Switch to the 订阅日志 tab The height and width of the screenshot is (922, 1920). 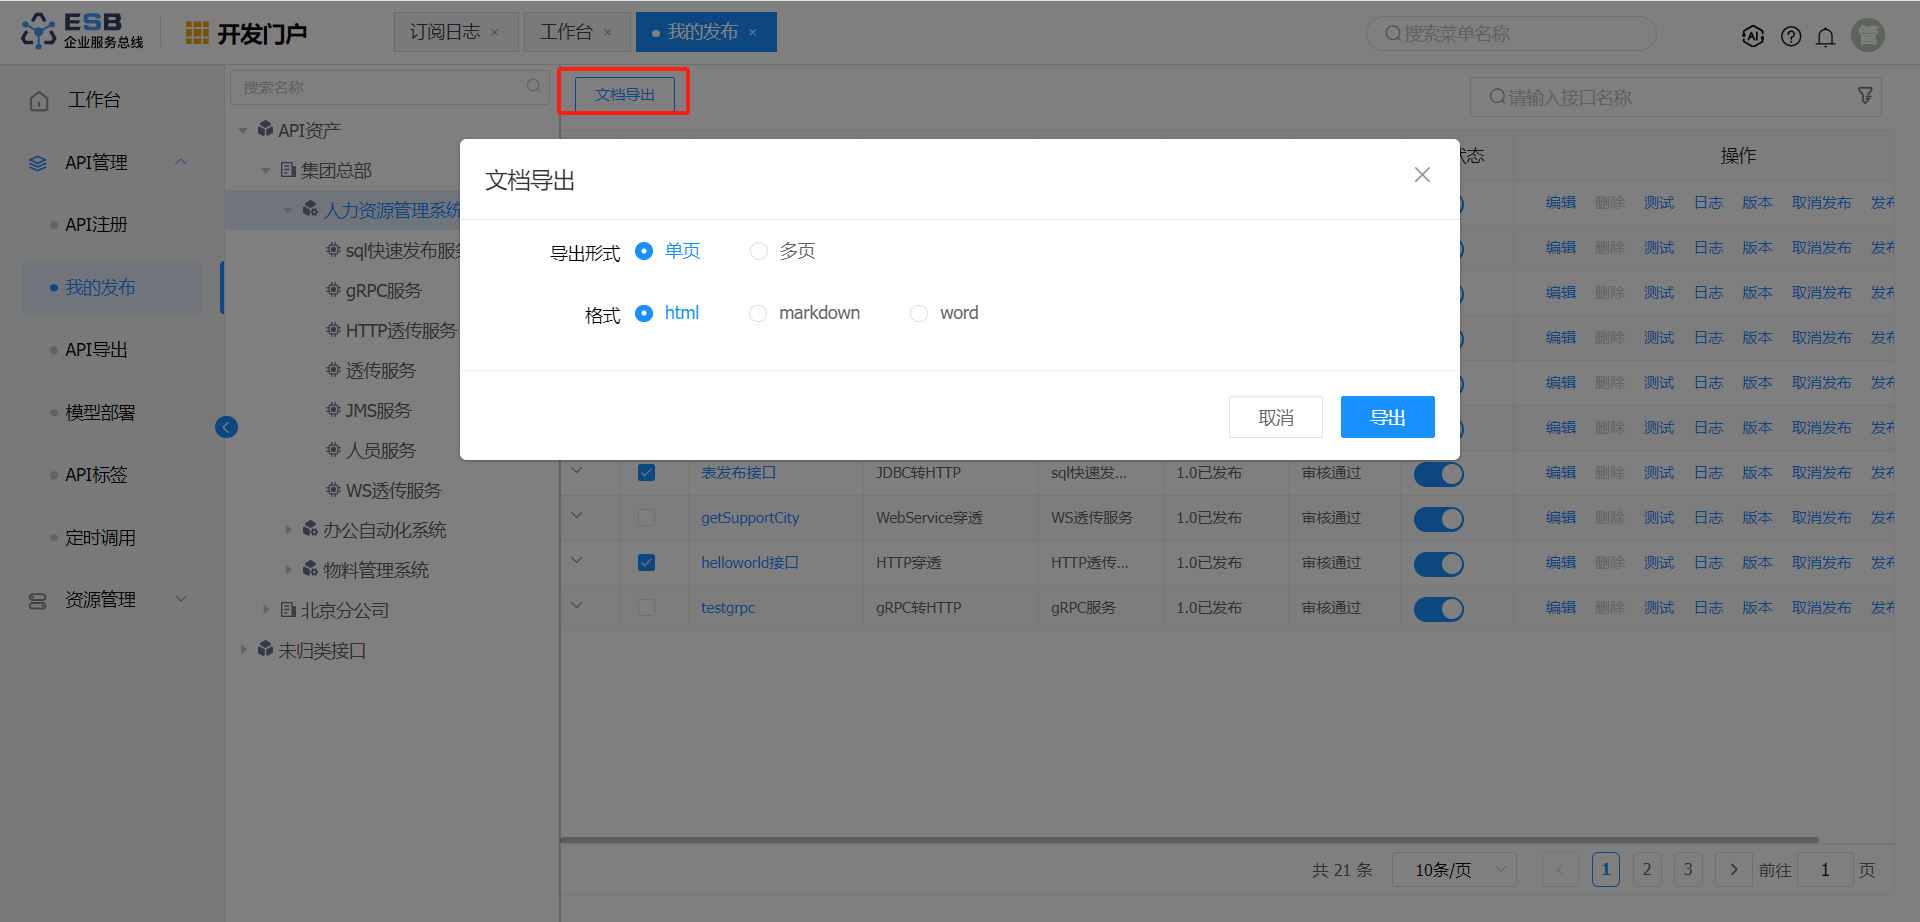point(445,32)
